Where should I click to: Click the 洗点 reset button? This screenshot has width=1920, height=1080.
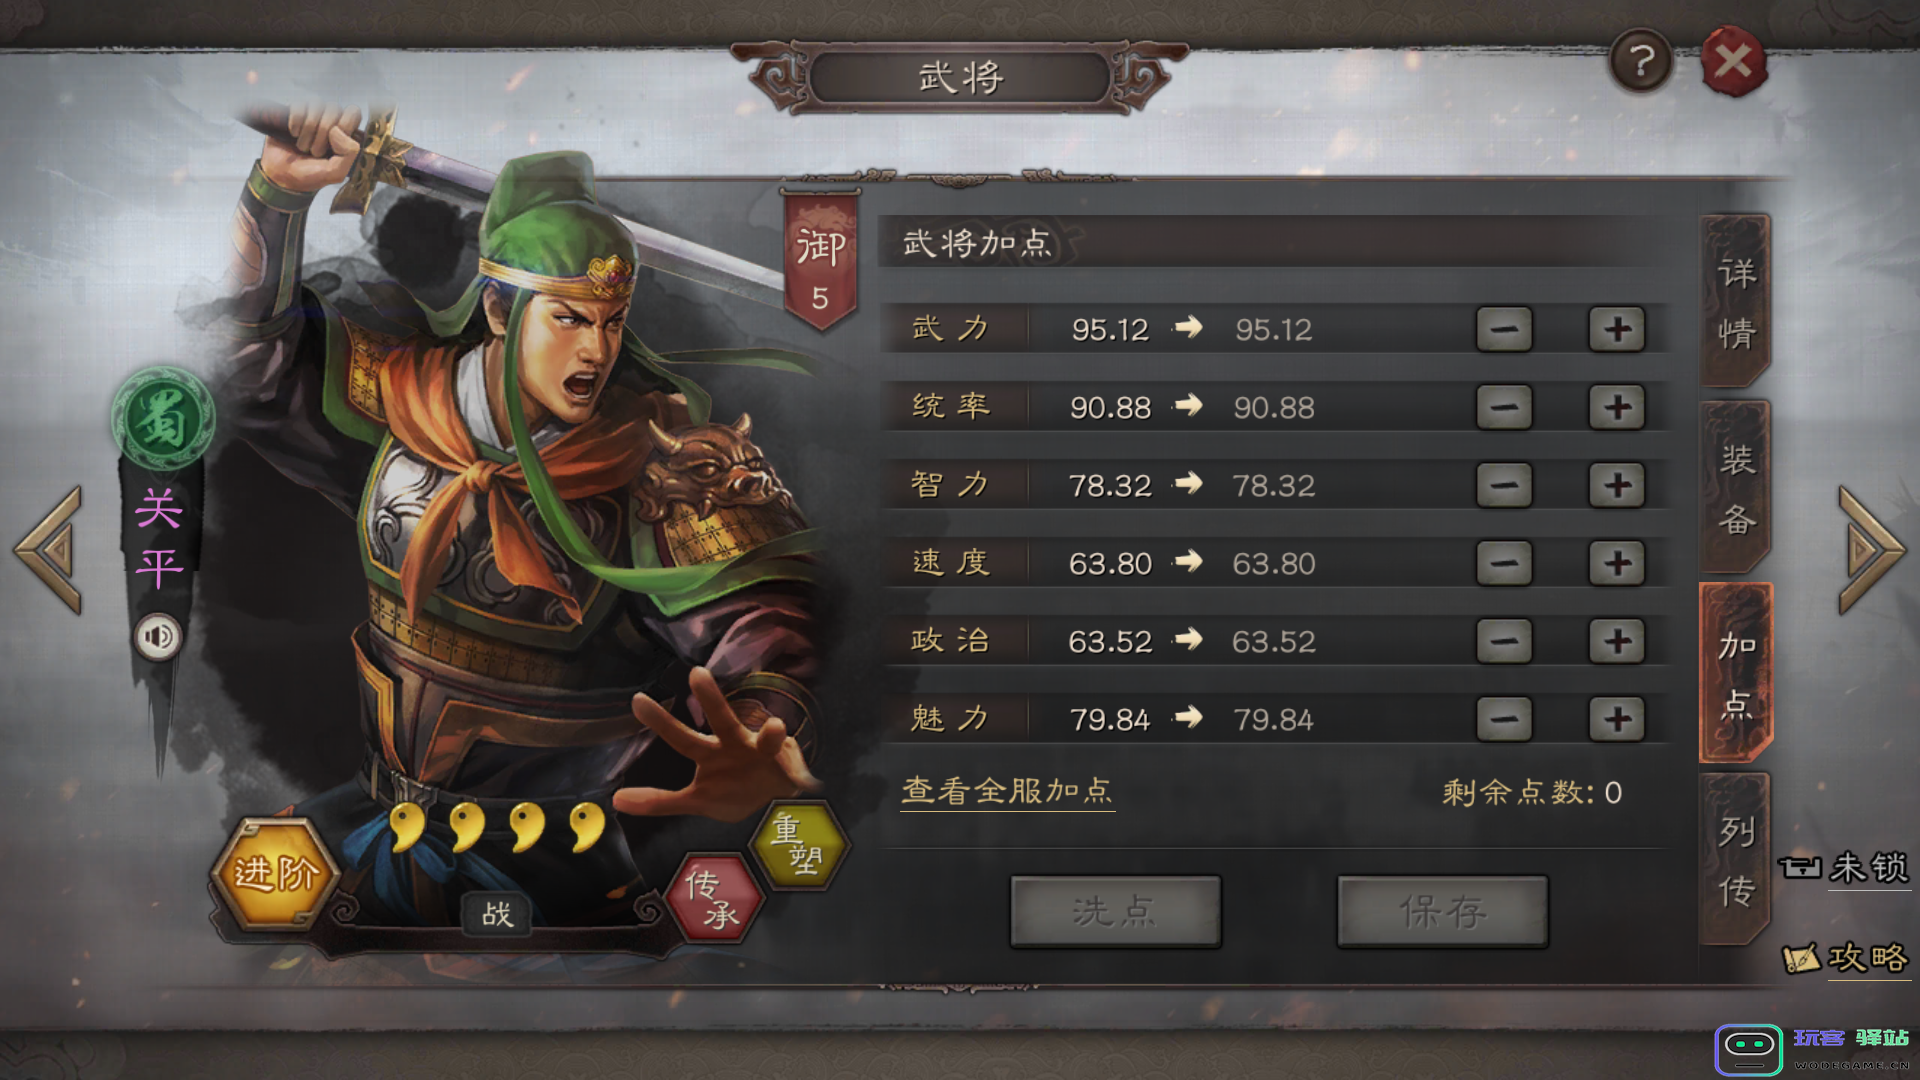(1115, 911)
